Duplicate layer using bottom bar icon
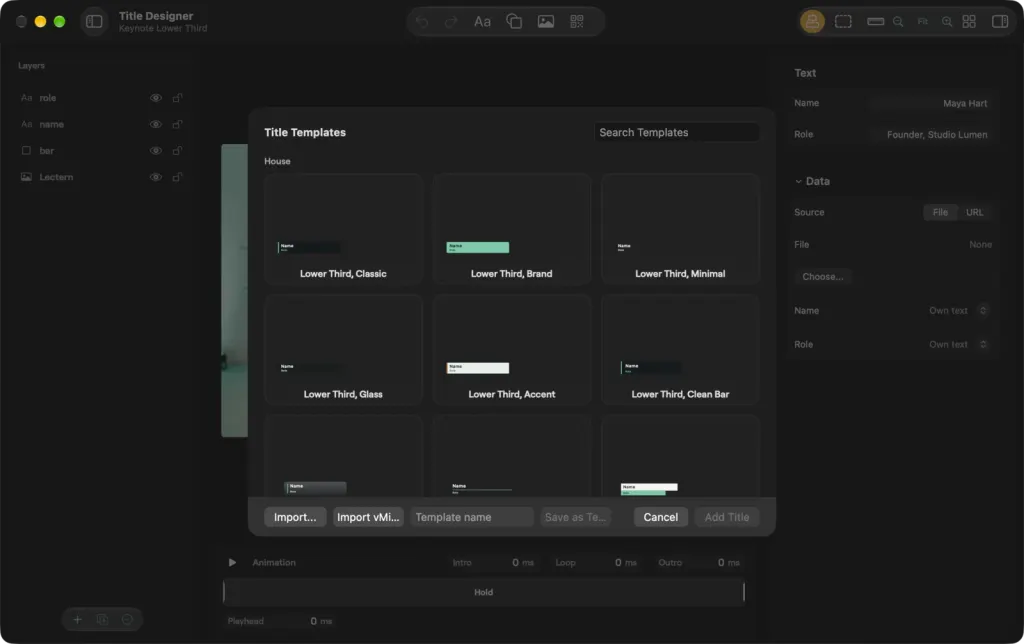The height and width of the screenshot is (644, 1024). 102,619
